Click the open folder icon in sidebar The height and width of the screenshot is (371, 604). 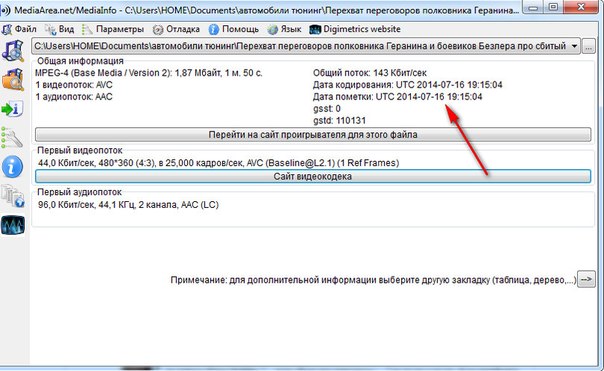(x=13, y=80)
